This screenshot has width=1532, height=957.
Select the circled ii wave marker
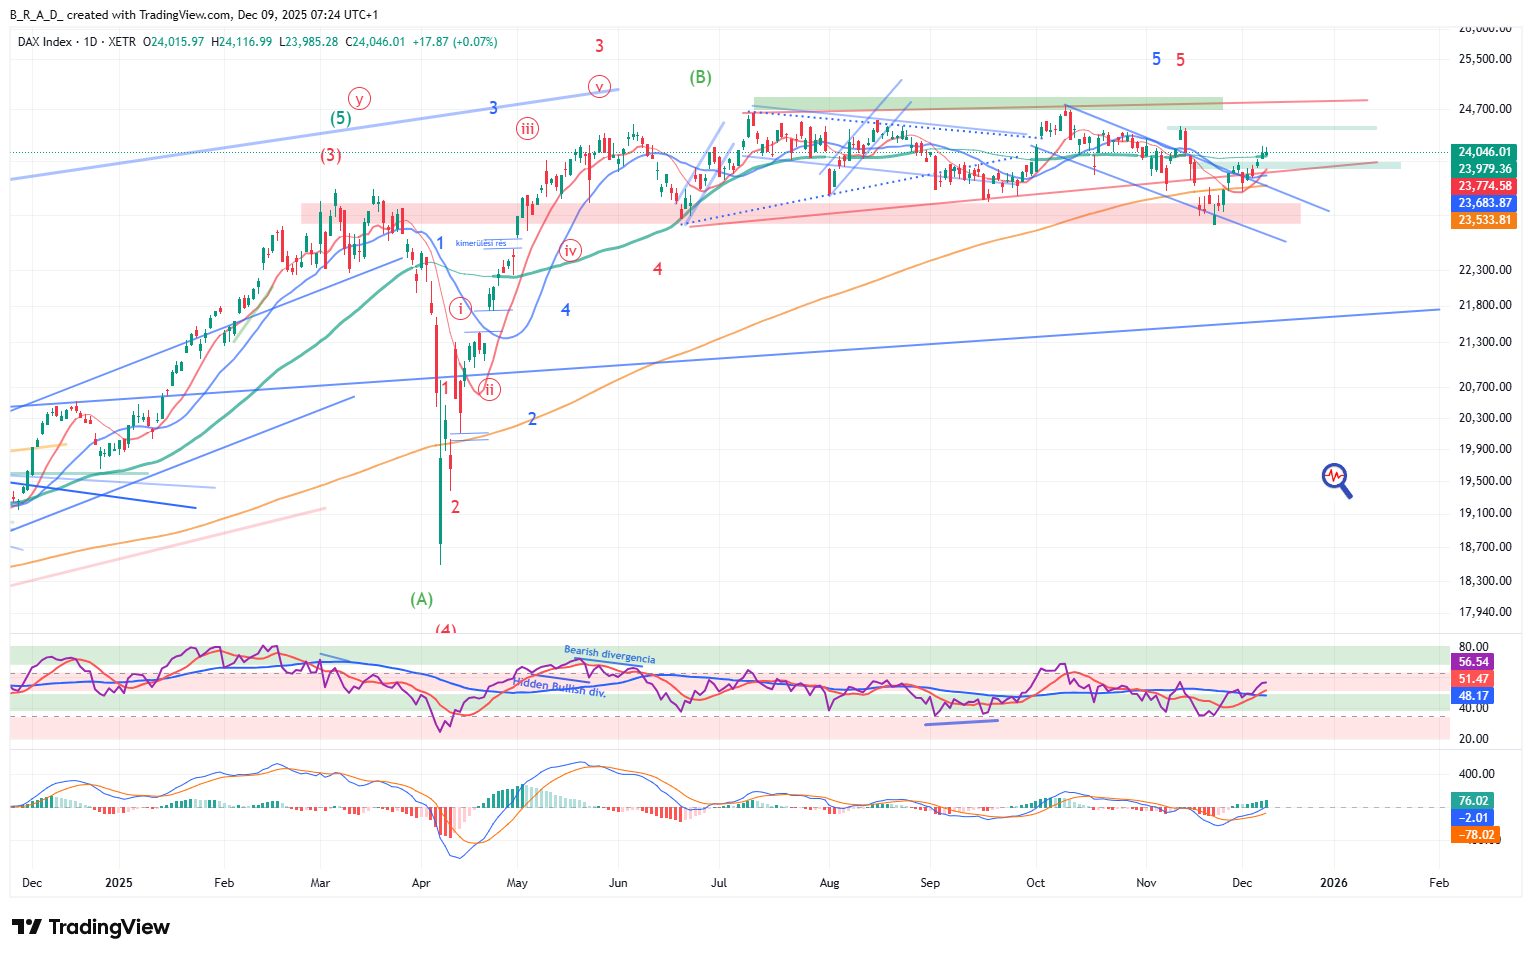tap(488, 389)
